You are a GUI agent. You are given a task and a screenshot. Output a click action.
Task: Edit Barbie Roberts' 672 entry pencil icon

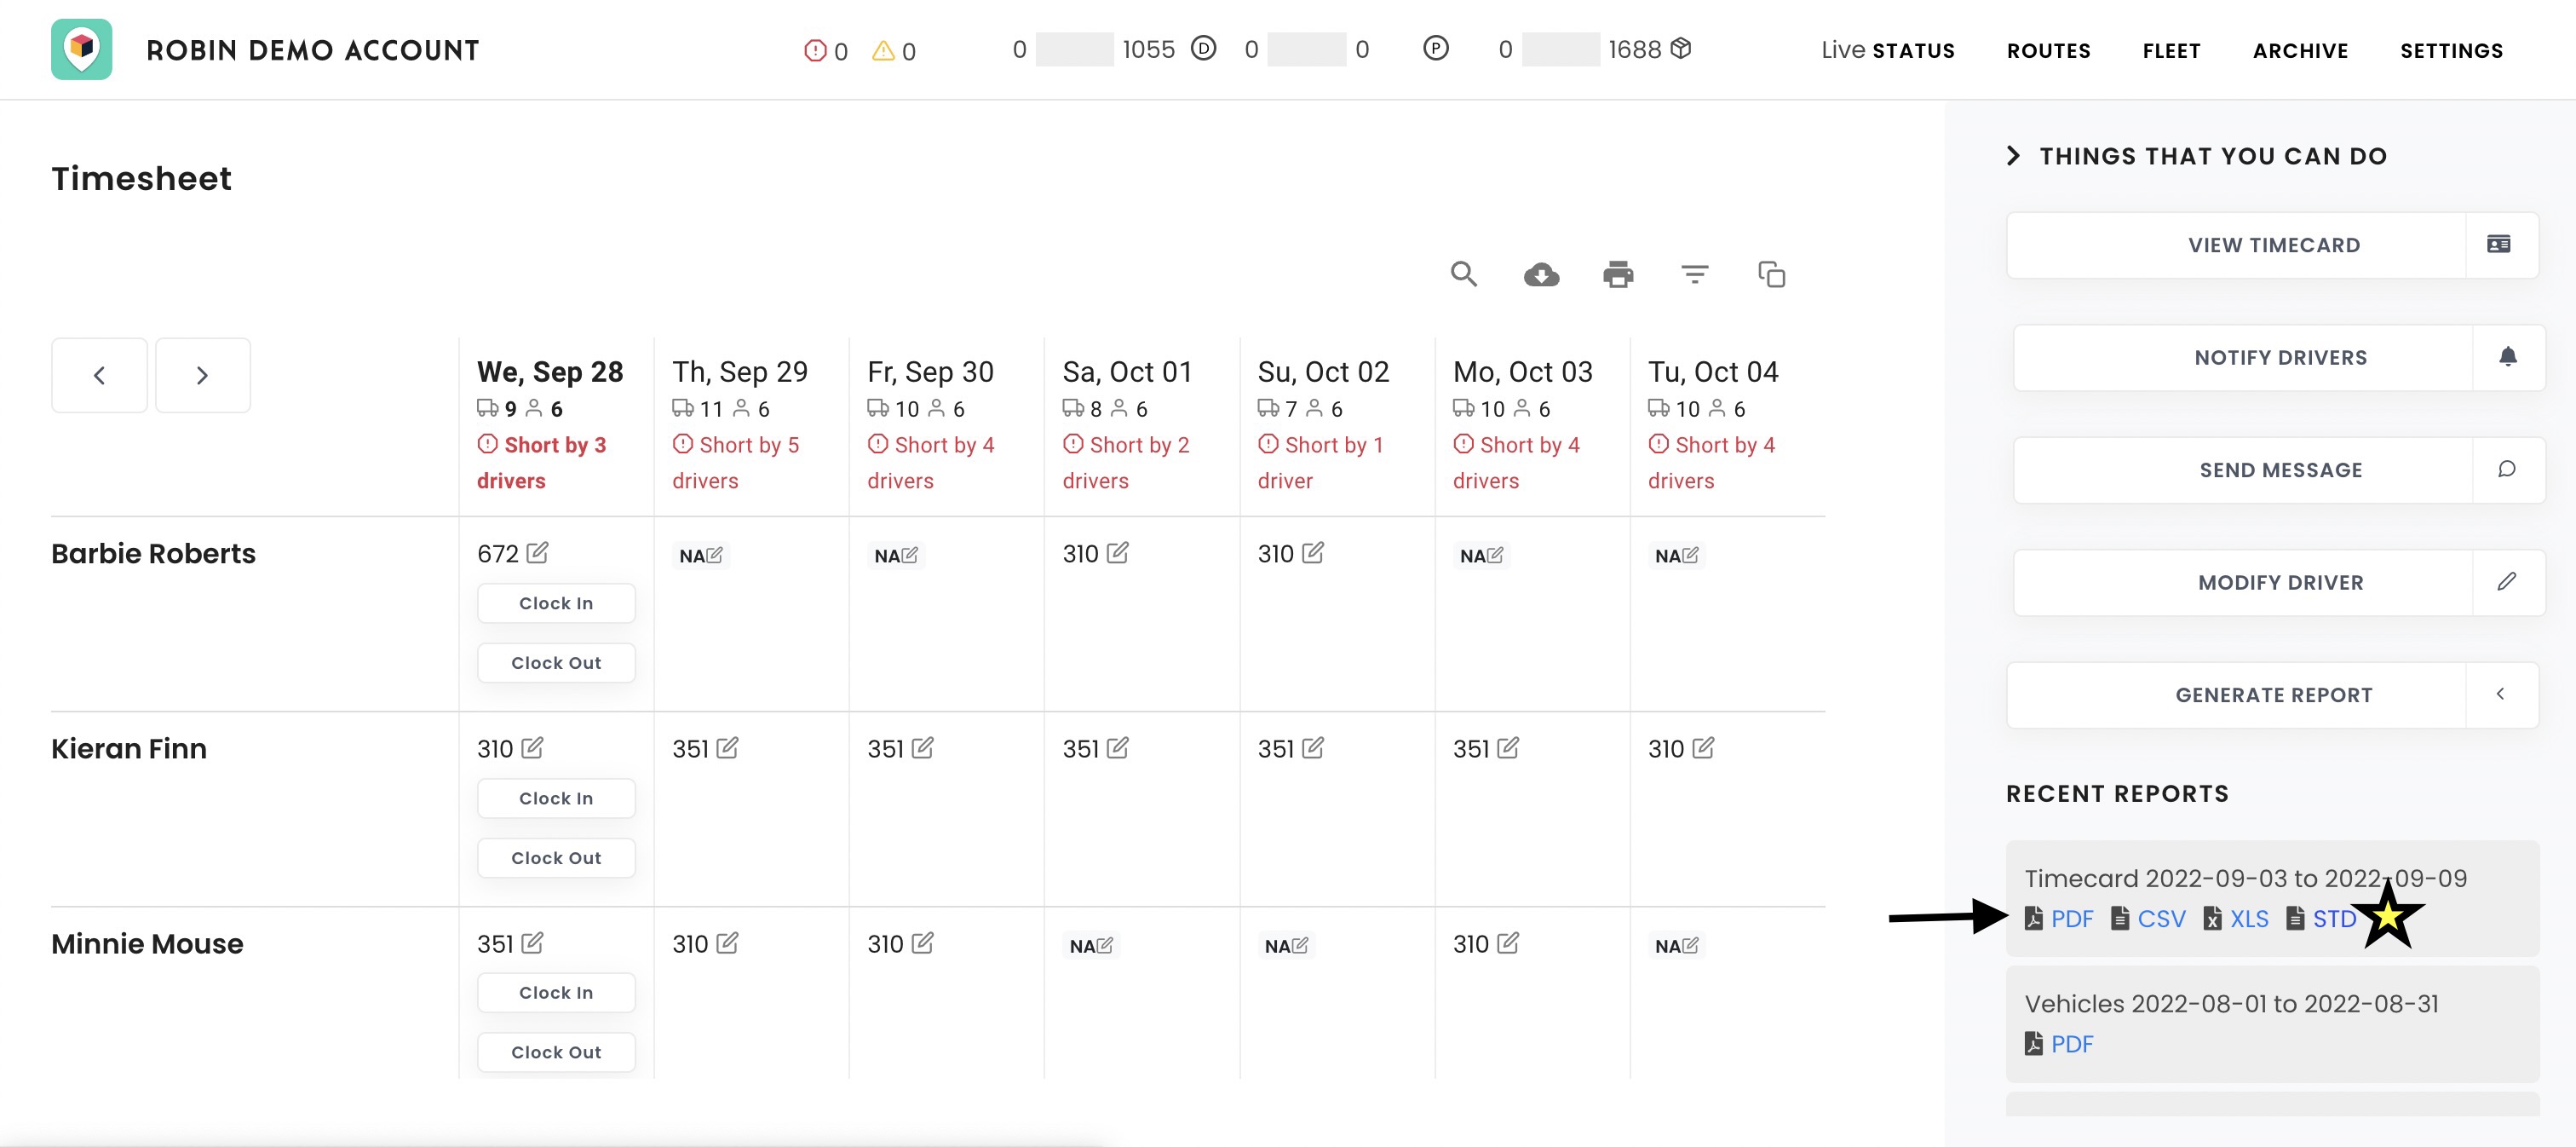click(x=537, y=553)
